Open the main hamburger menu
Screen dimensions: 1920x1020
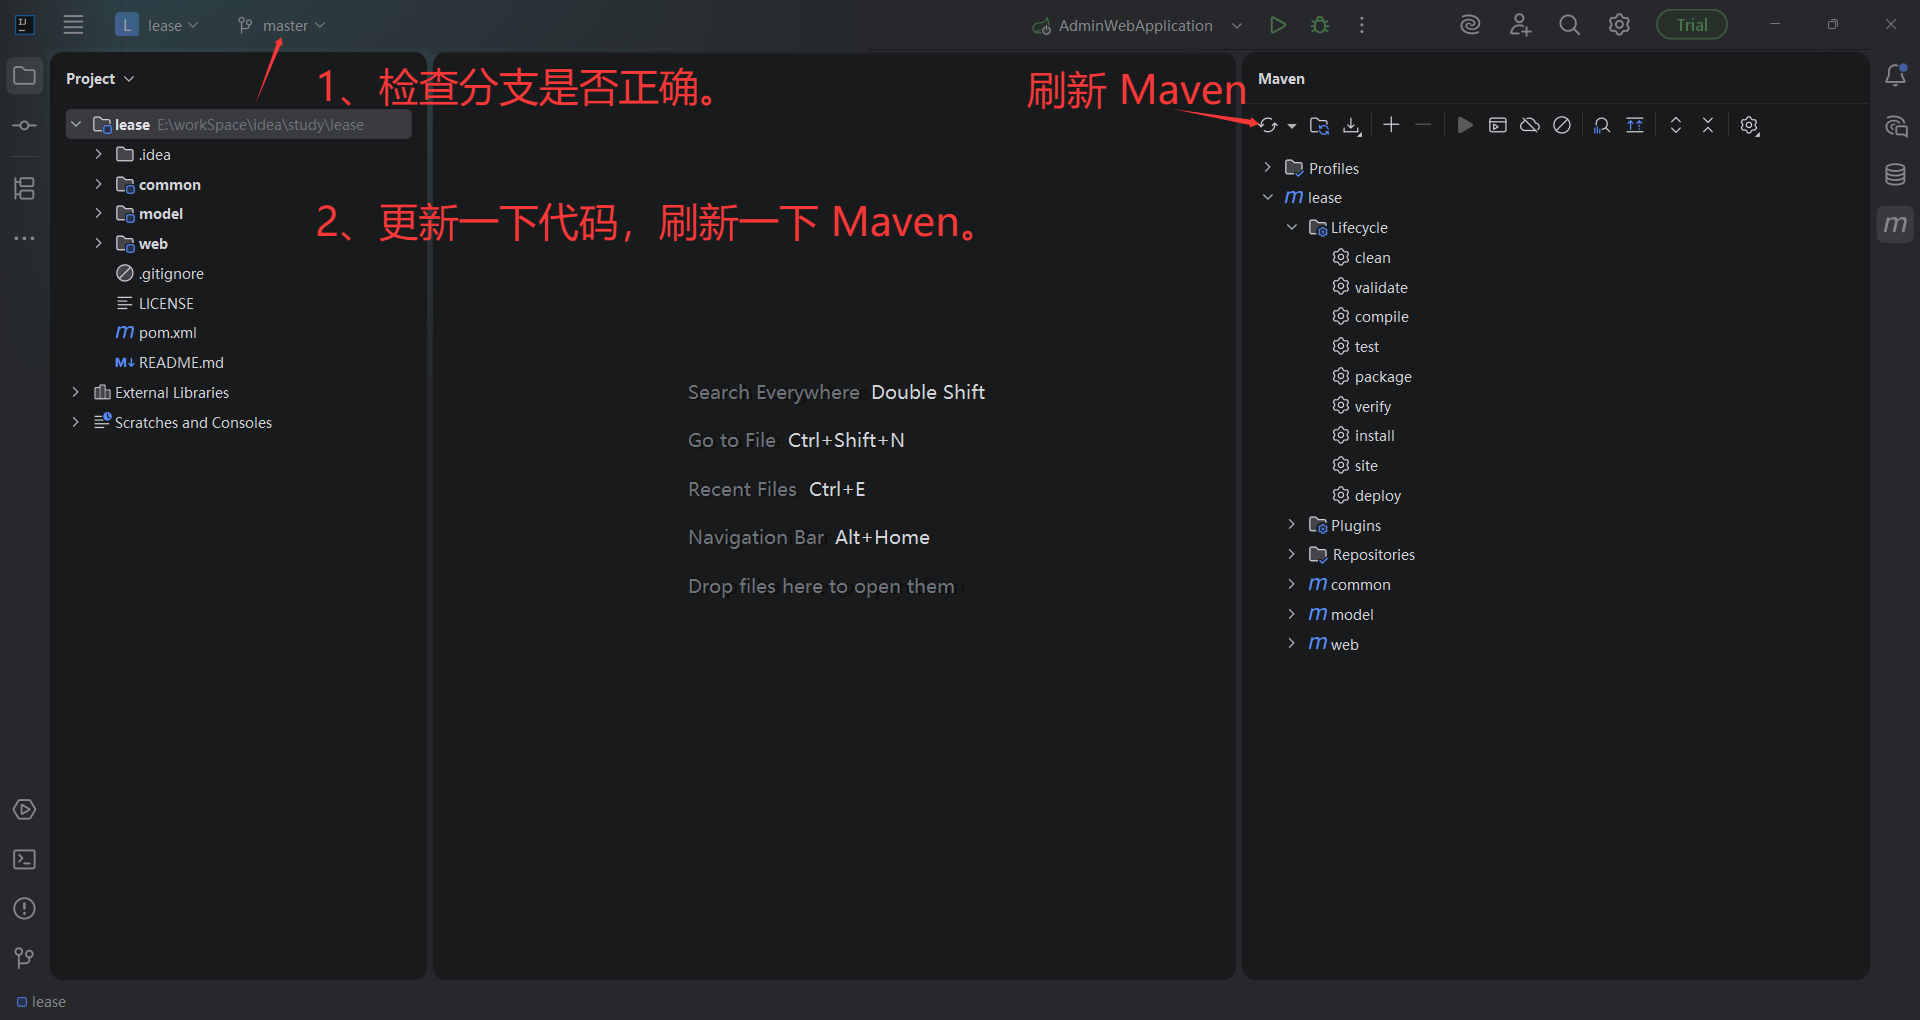pyautogui.click(x=73, y=25)
